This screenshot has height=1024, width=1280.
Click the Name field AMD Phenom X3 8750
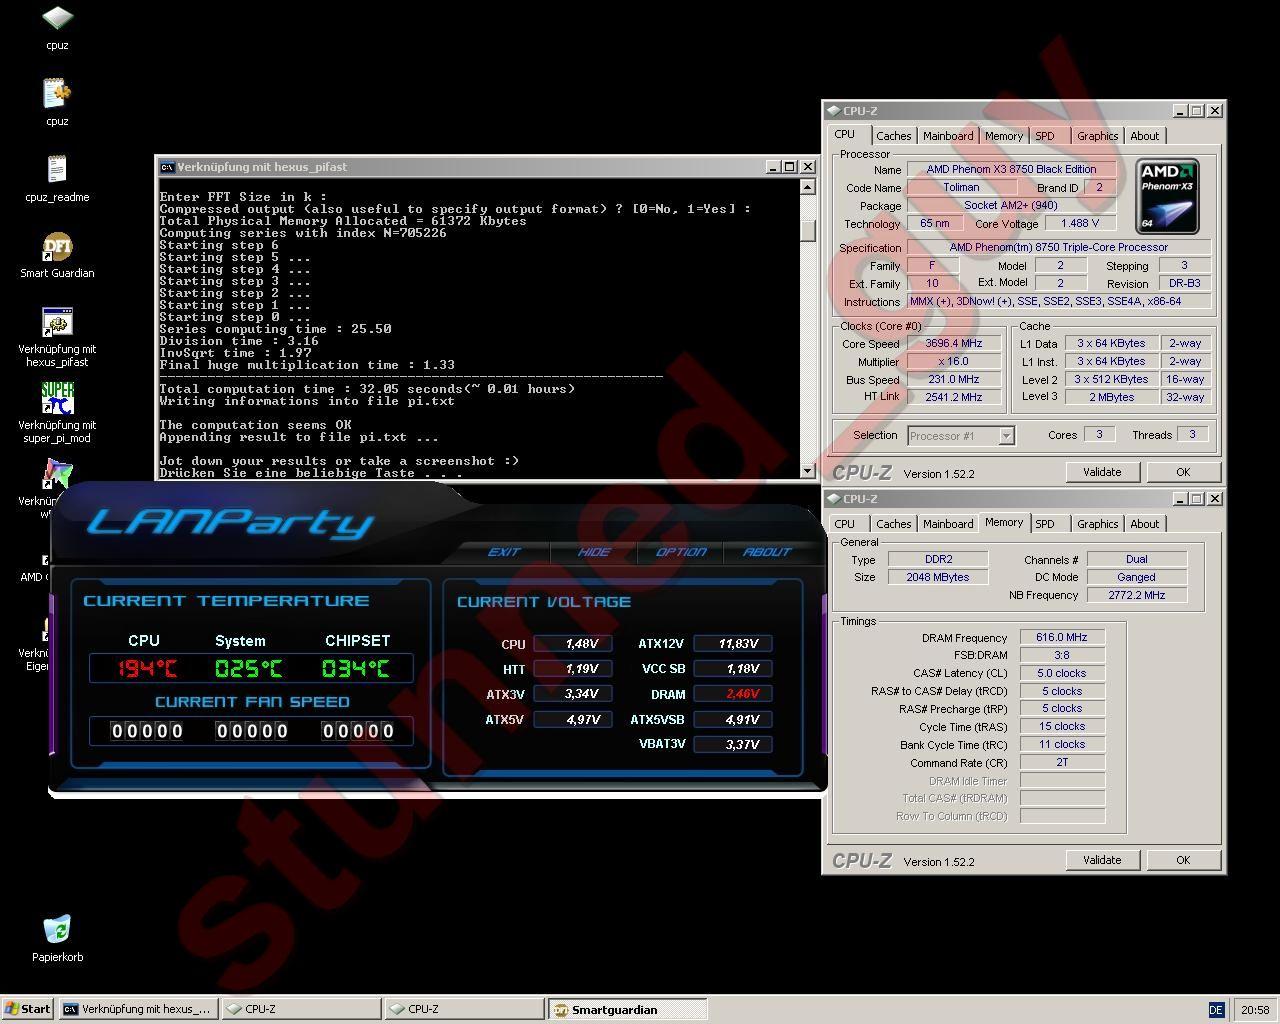1011,169
